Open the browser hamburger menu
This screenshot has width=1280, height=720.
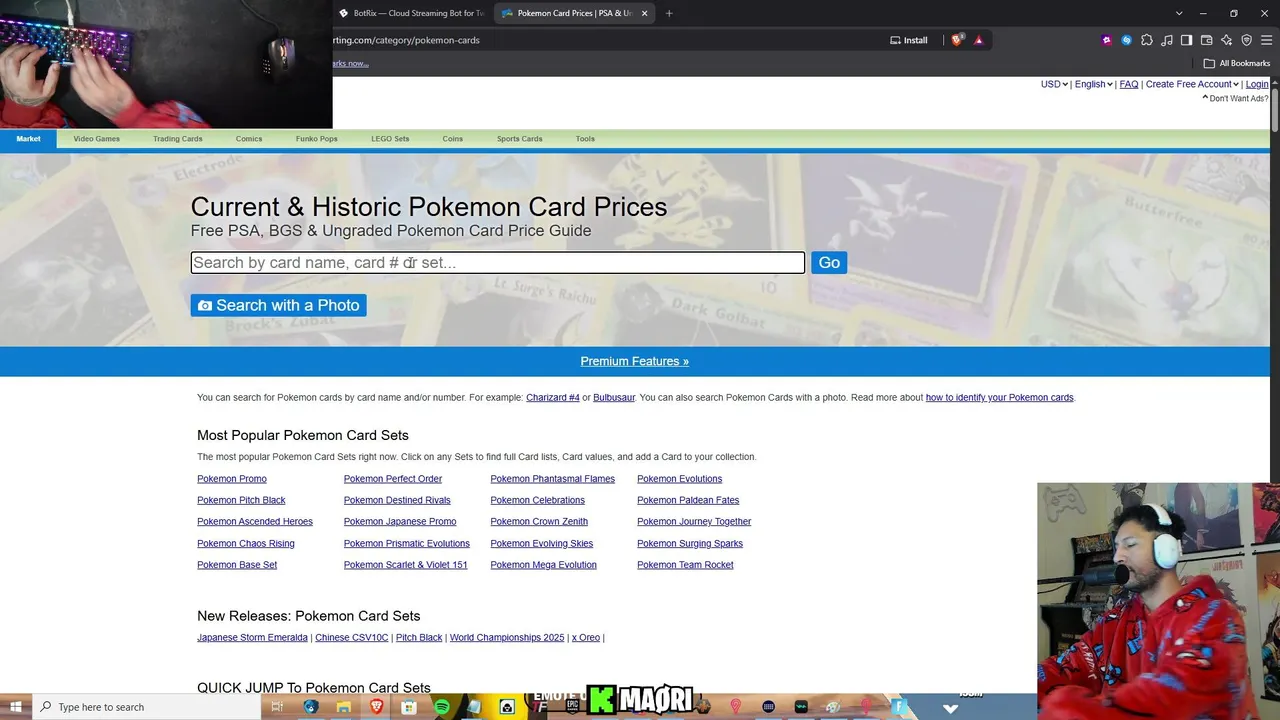[1266, 40]
